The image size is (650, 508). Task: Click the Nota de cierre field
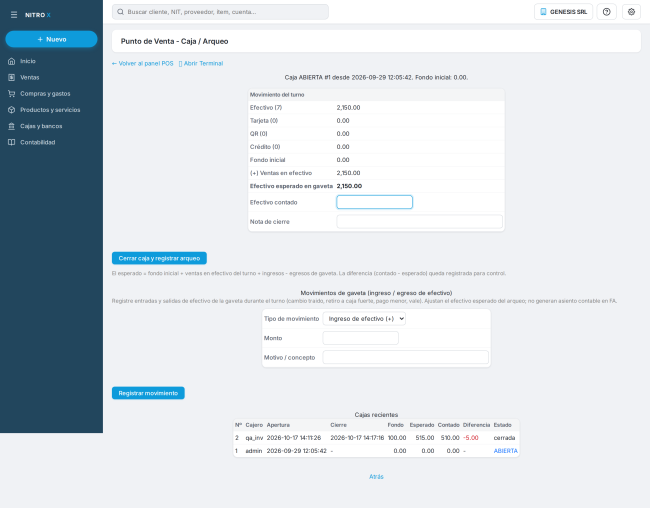click(420, 221)
